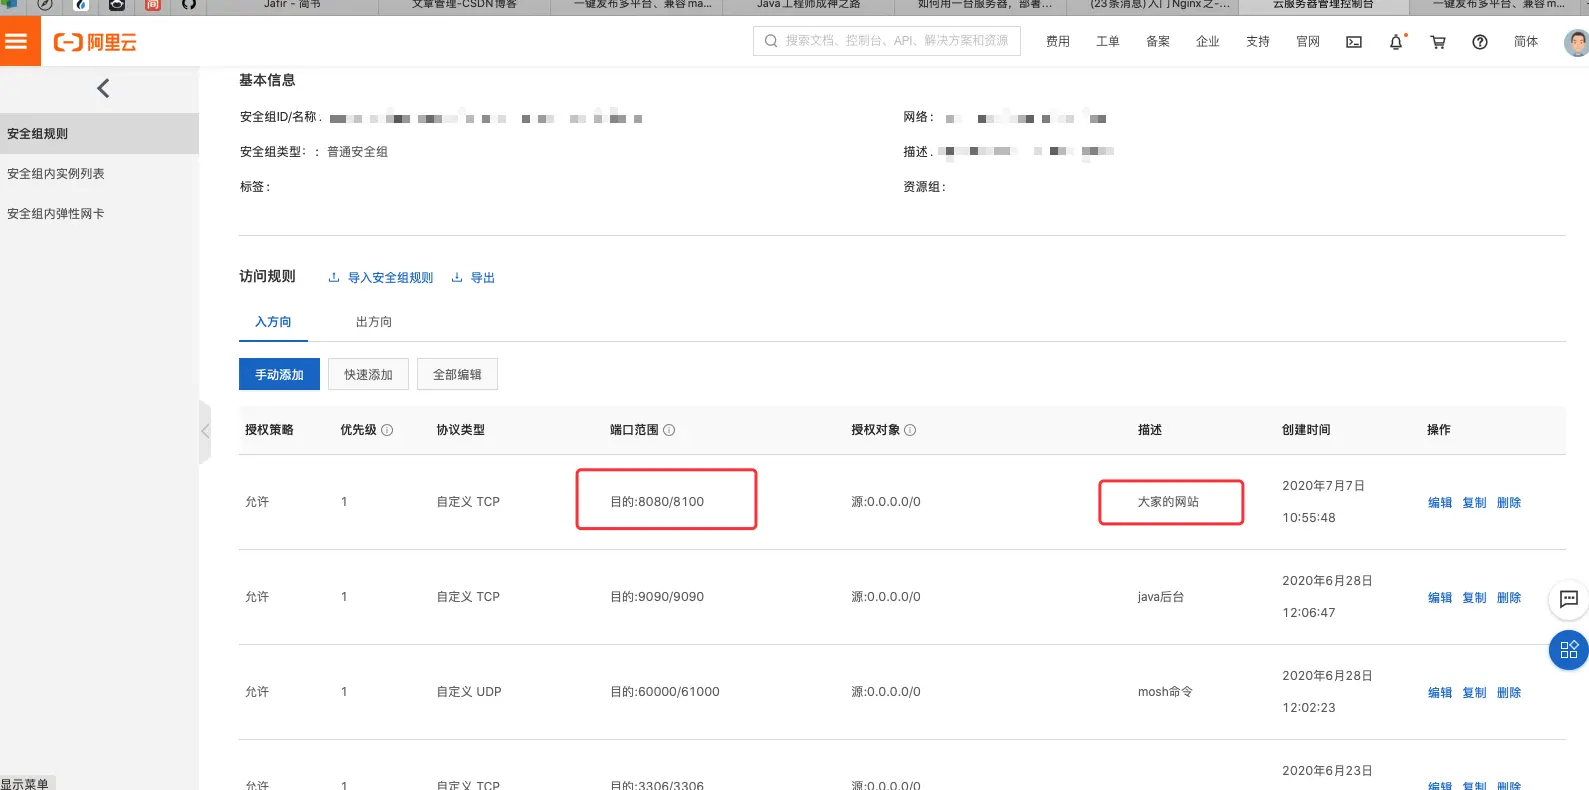Click the 快速添加 button

368,374
